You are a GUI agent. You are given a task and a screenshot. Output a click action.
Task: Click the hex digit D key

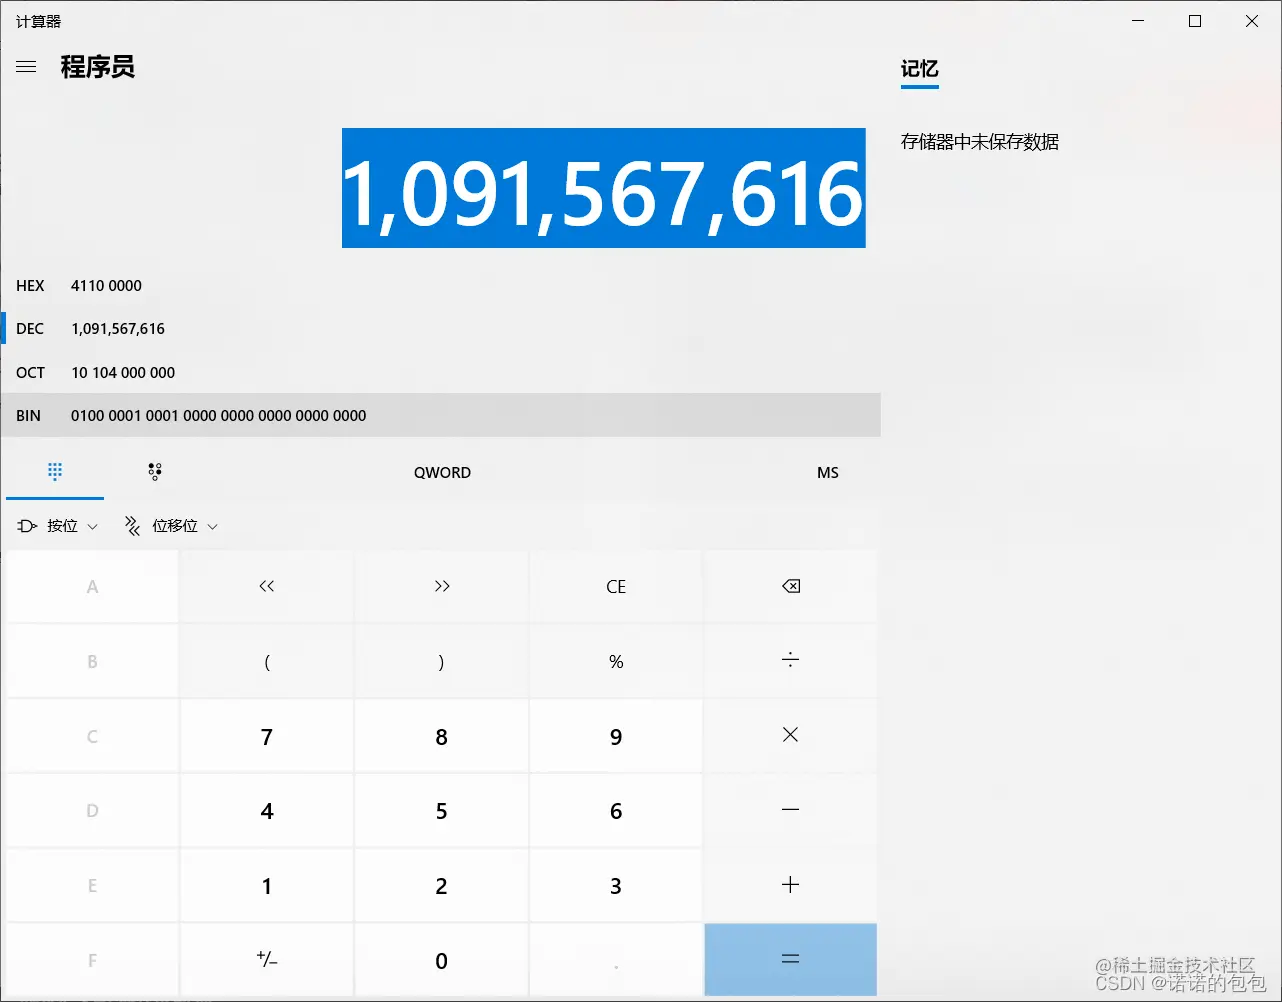pyautogui.click(x=92, y=811)
